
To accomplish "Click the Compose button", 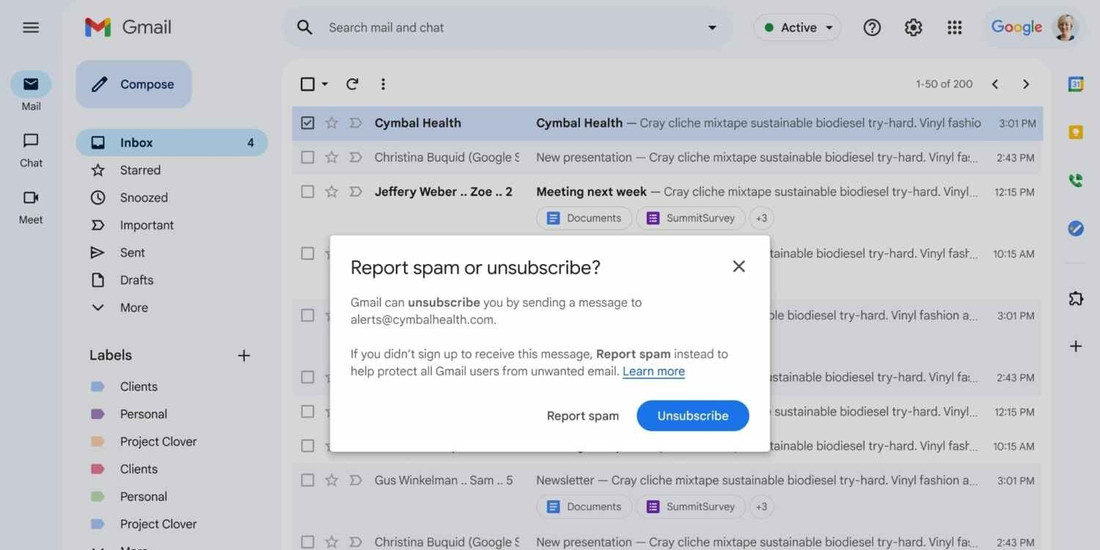I will pyautogui.click(x=133, y=84).
